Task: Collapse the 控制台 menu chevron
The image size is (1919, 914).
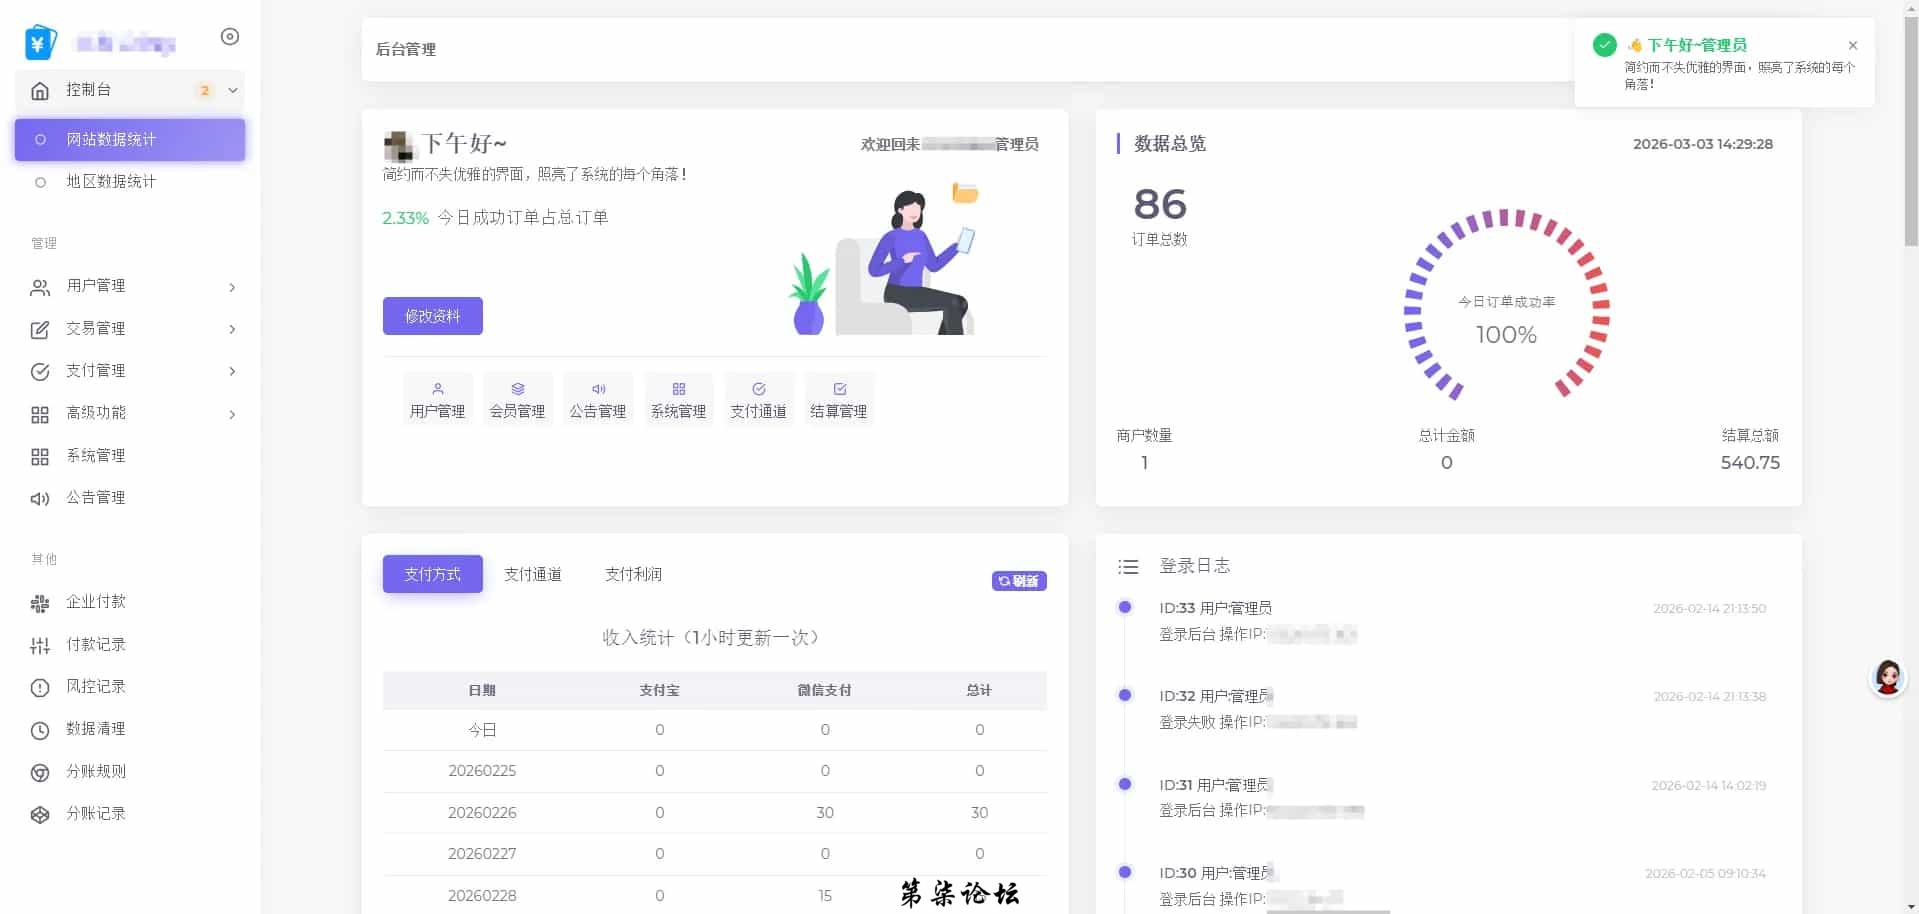Action: pyautogui.click(x=233, y=90)
